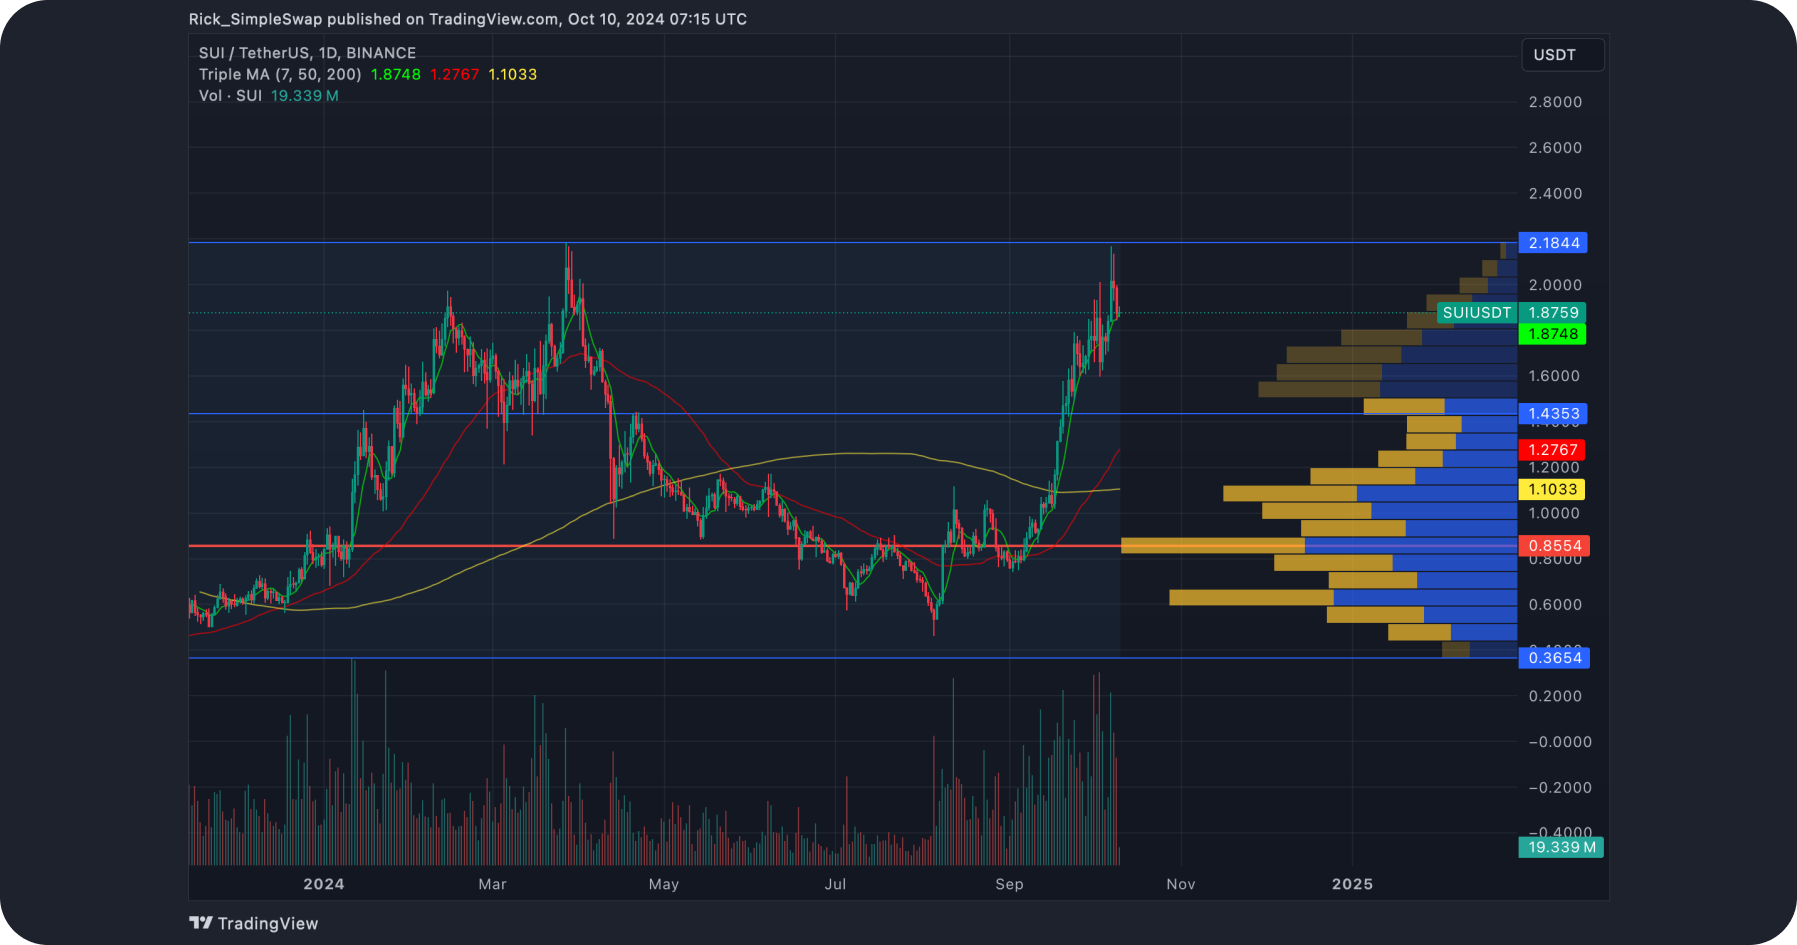
Task: Click the 19.339 M volume label
Action: 1560,847
